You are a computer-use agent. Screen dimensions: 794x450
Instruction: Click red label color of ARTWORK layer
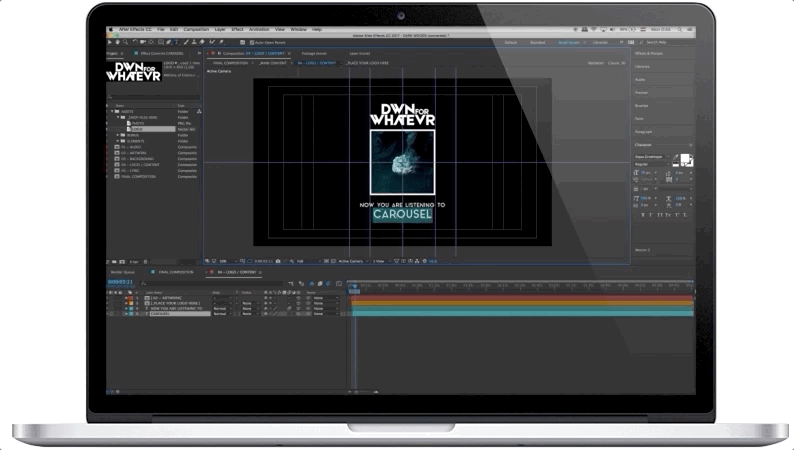coord(130,298)
